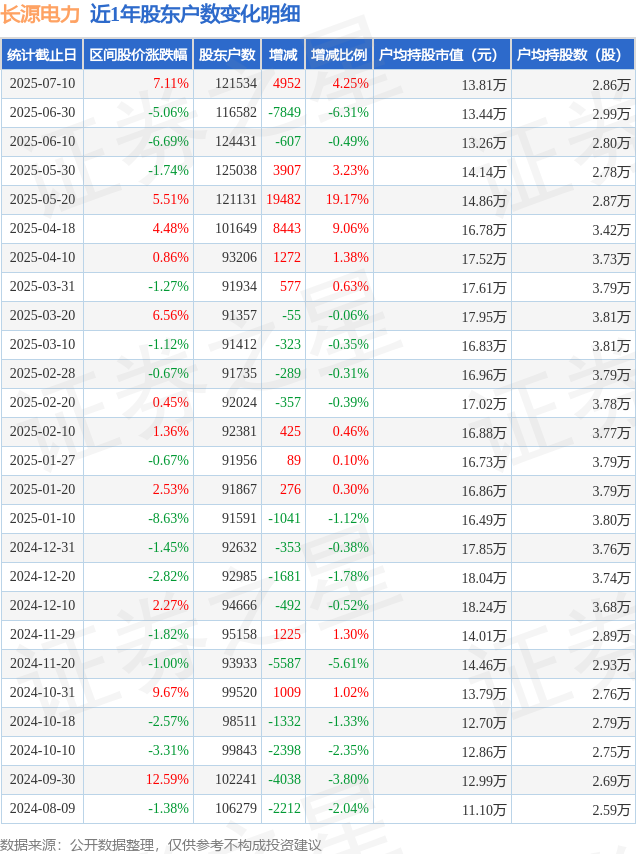The image size is (636, 854).
Task: Click the 19.17% change ratio cell
Action: point(347,199)
